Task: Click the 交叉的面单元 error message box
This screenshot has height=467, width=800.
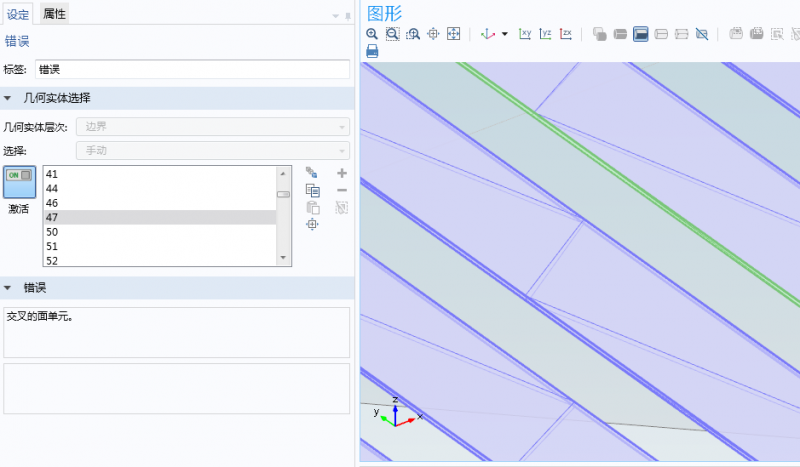Action: 177,332
